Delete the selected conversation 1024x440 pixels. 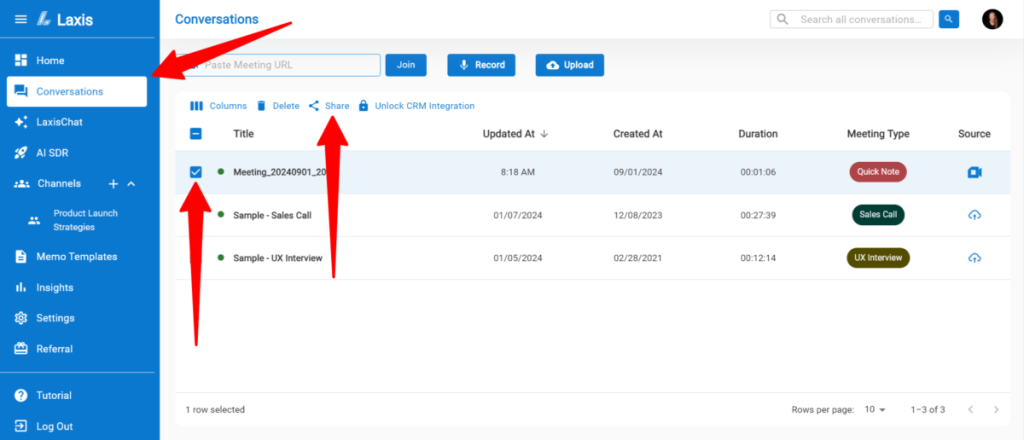click(x=277, y=106)
